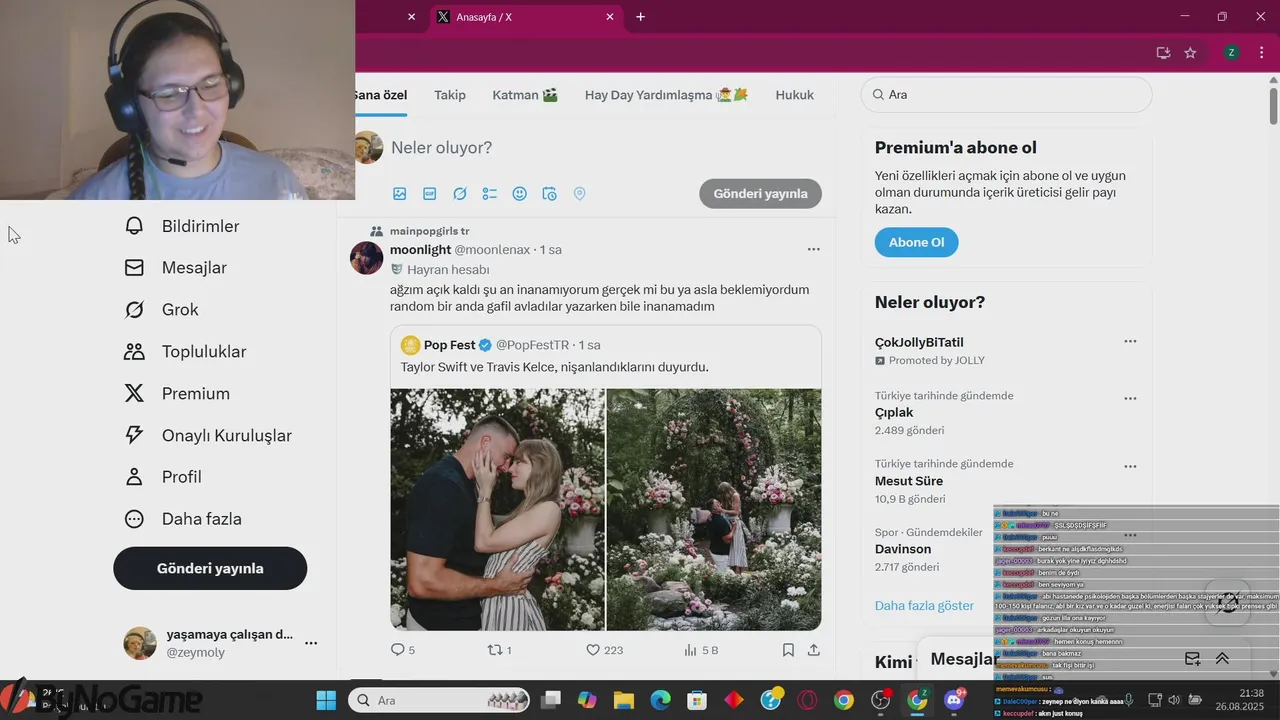
Task: Open options for Mesut Süre trend
Action: pos(1130,466)
